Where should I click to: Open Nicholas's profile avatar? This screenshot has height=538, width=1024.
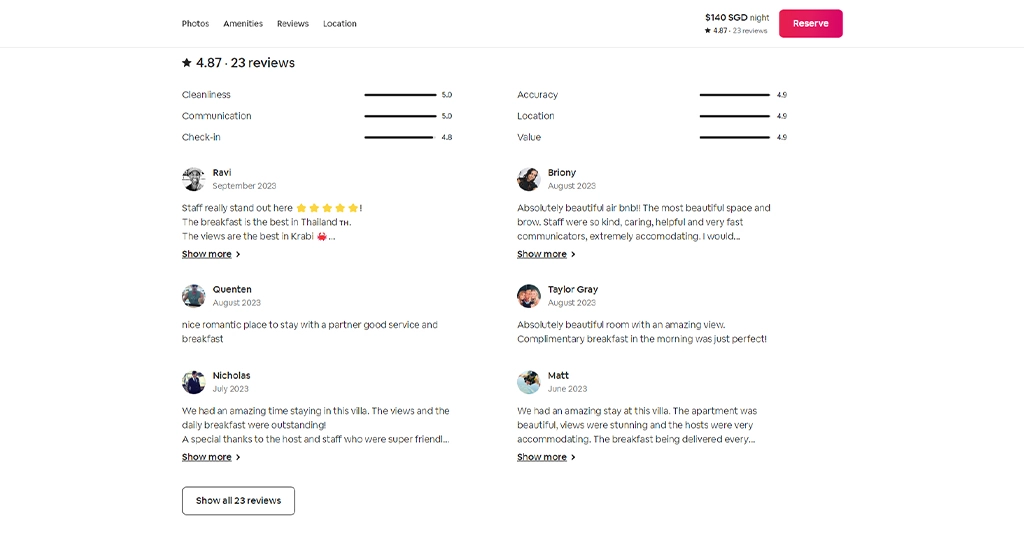click(193, 382)
